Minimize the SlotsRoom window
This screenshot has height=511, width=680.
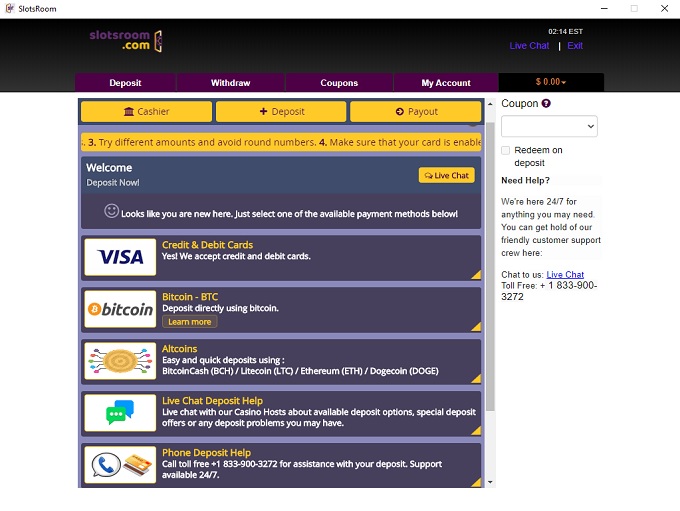click(x=604, y=9)
